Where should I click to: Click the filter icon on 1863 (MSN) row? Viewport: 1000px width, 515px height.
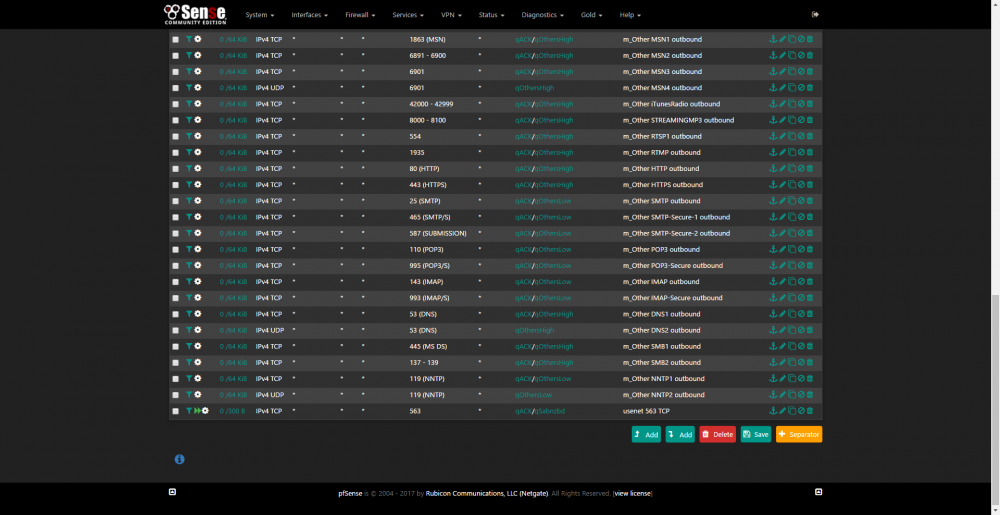189,39
